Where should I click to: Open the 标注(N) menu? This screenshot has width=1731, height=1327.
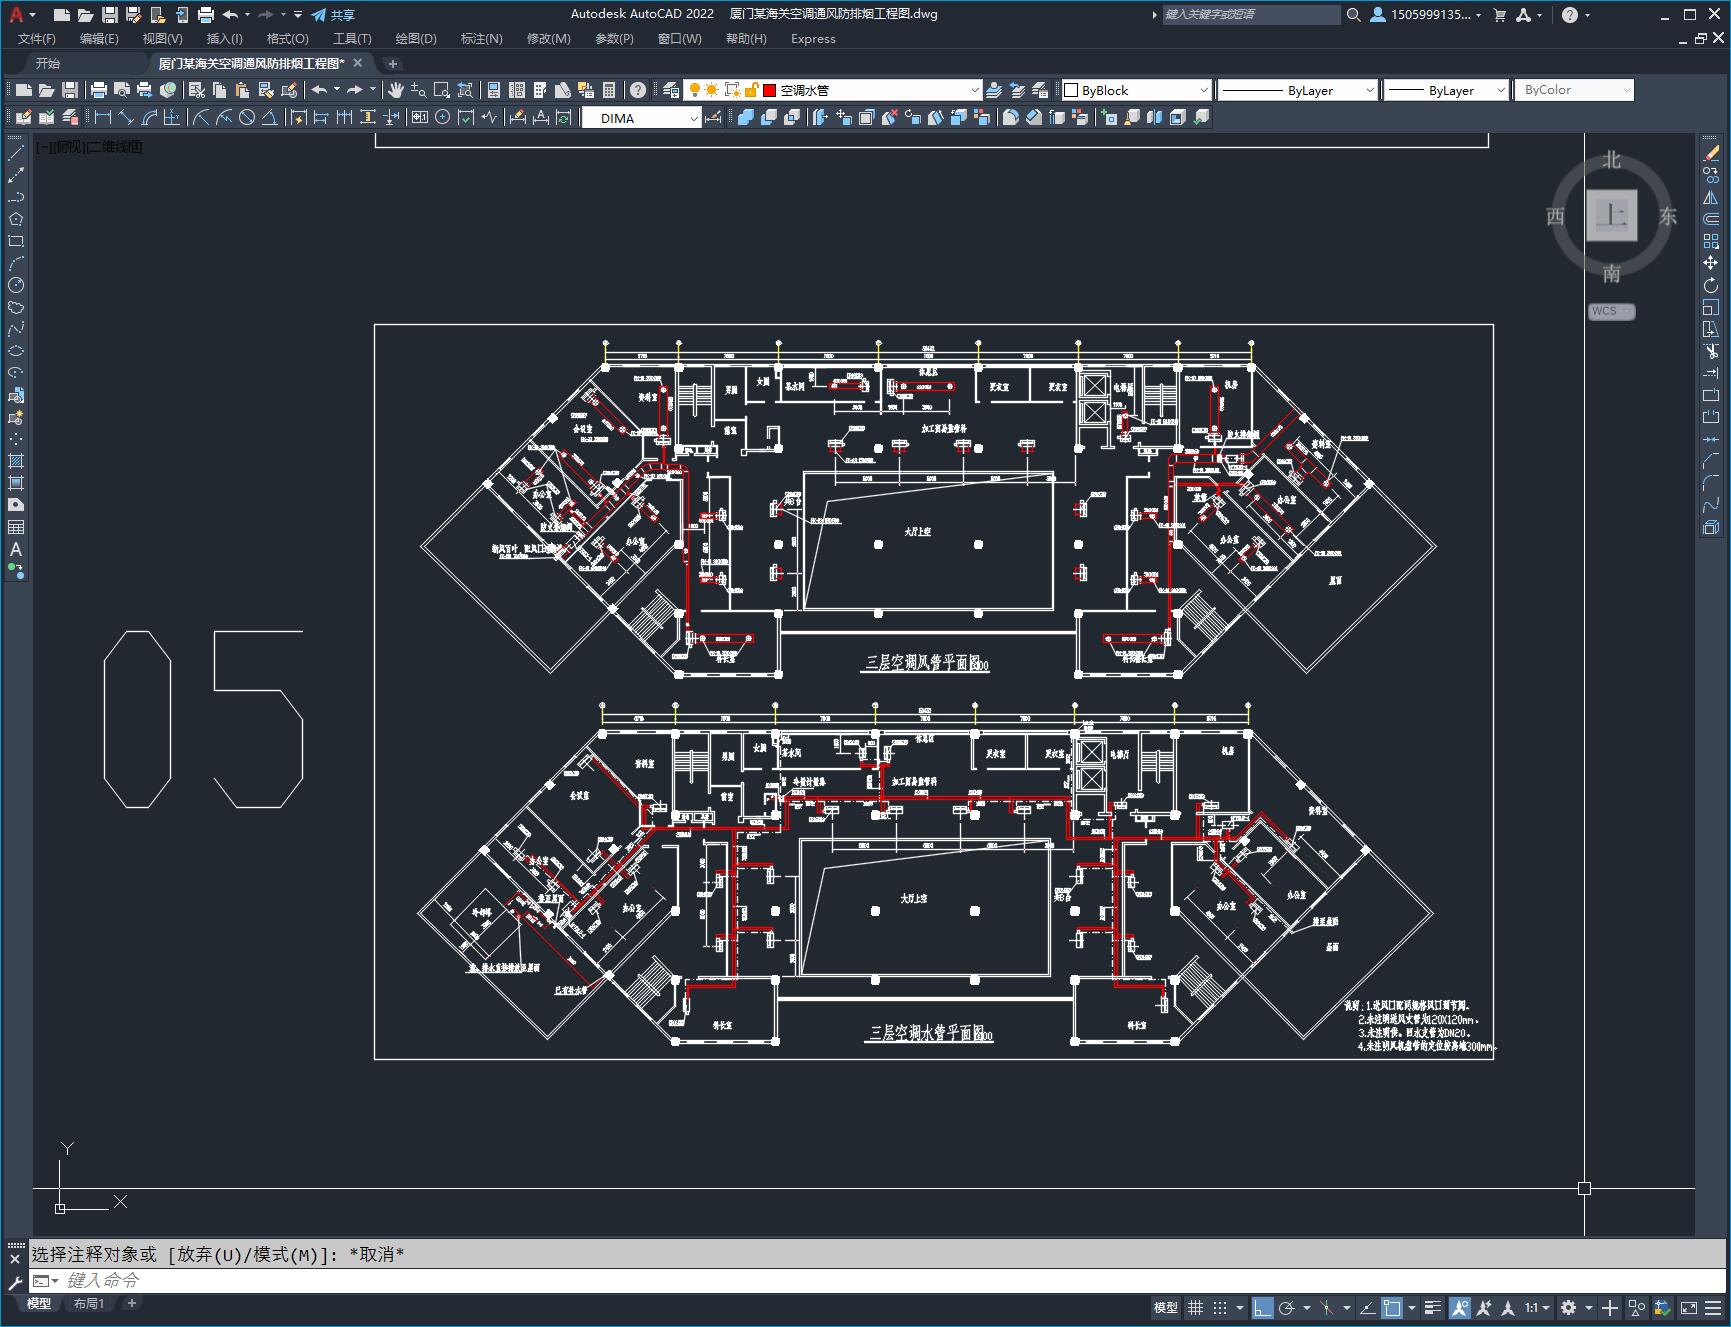[481, 39]
